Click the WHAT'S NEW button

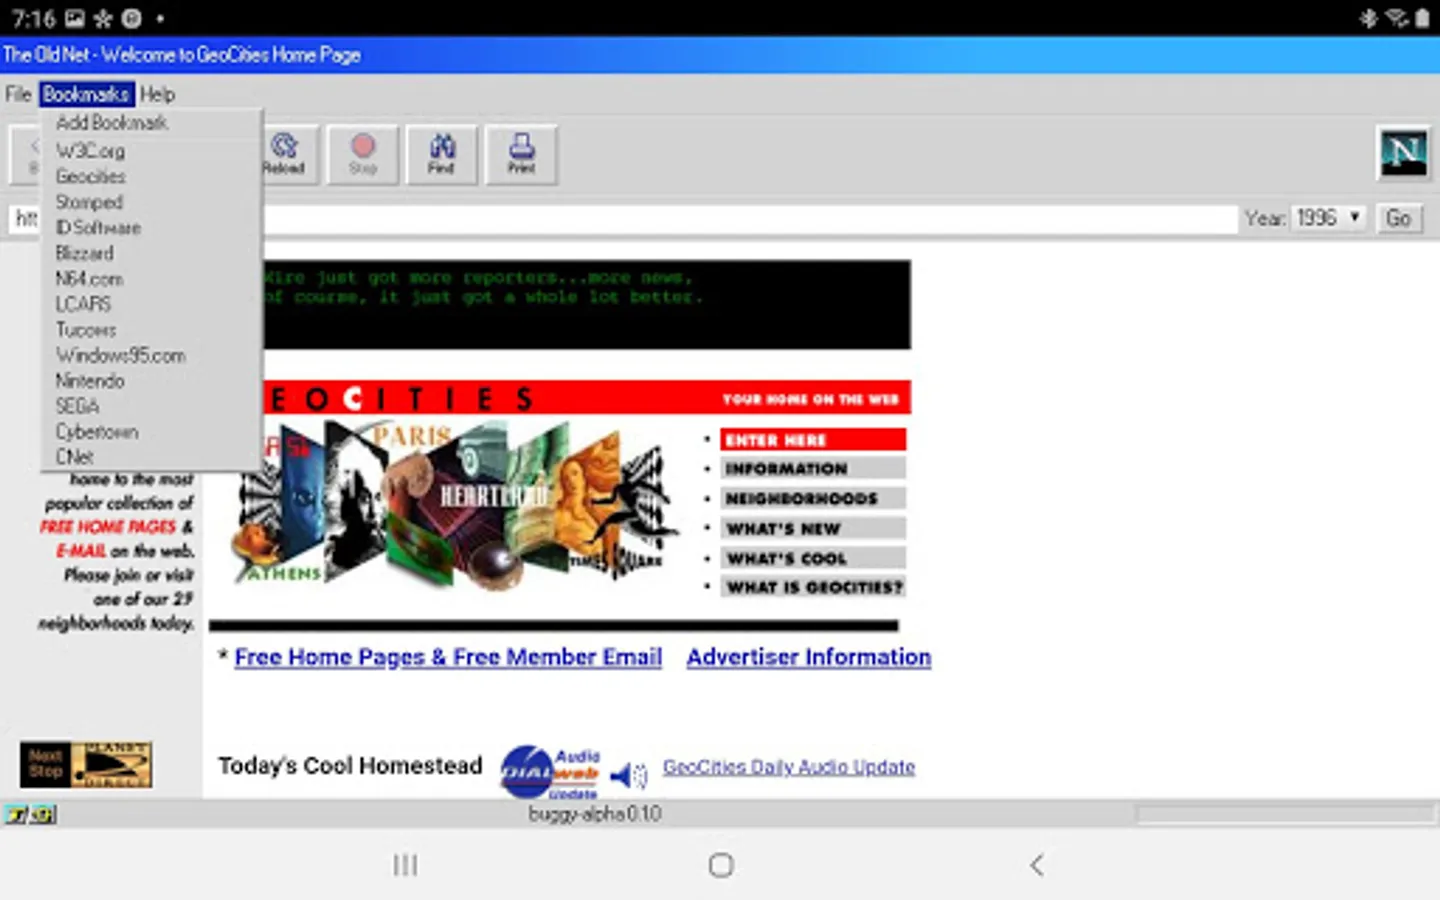coord(813,528)
